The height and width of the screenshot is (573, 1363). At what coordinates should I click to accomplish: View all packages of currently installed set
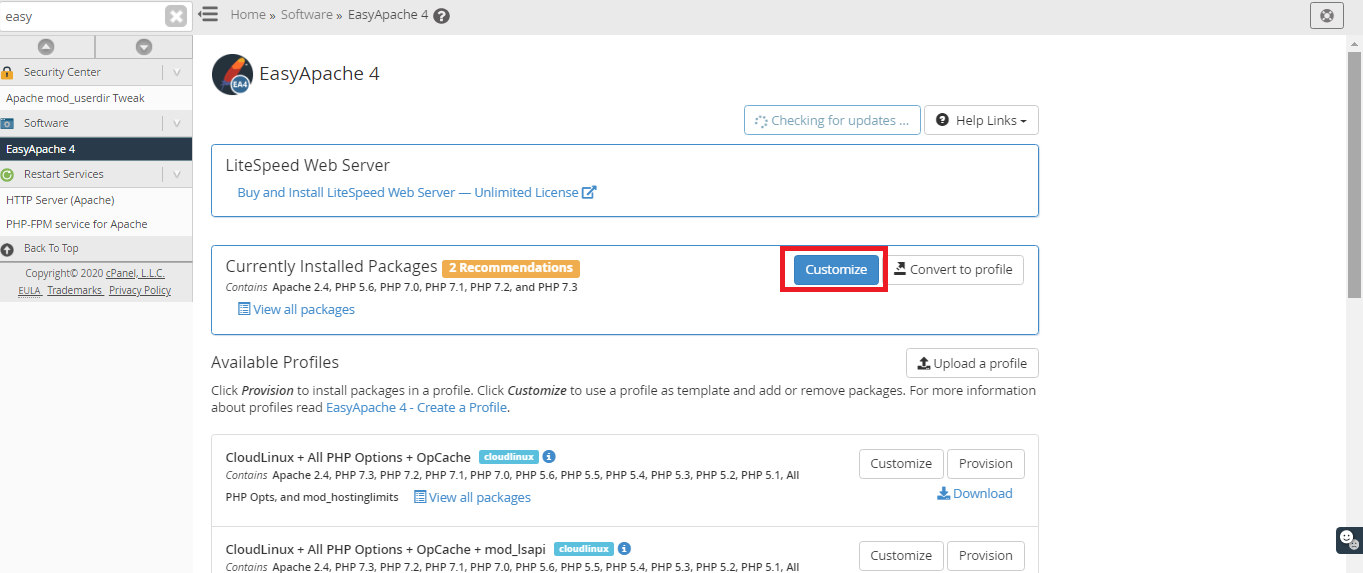click(296, 309)
